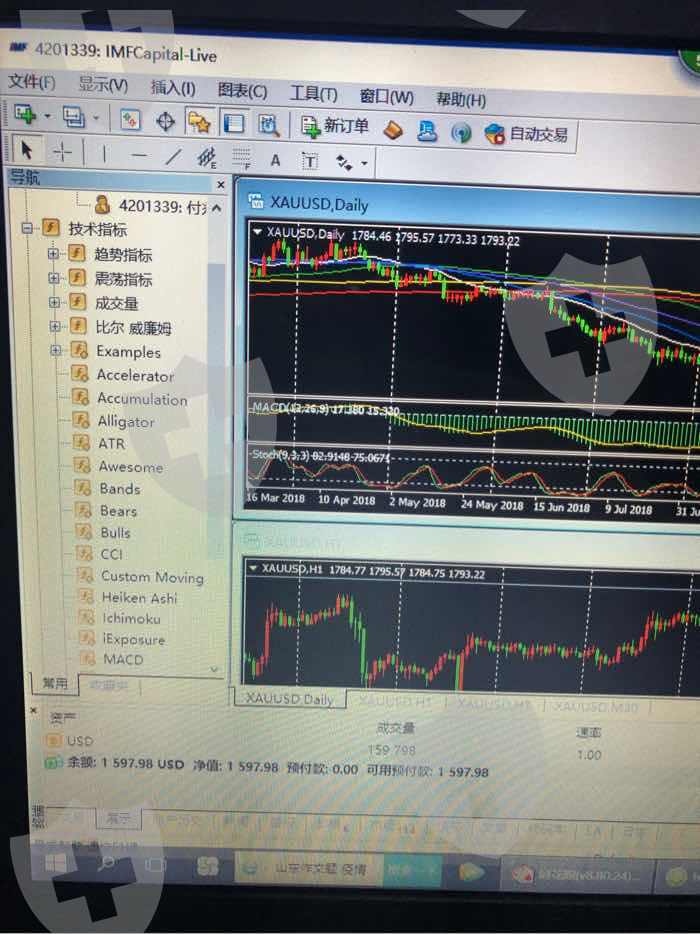
Task: Toggle the AutoTrading (自动交易) button
Action: 526,134
